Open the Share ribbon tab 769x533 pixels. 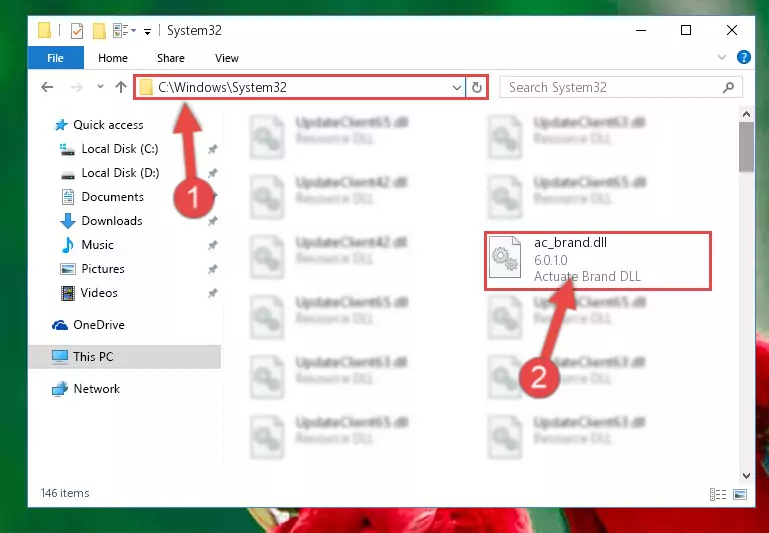pos(171,58)
